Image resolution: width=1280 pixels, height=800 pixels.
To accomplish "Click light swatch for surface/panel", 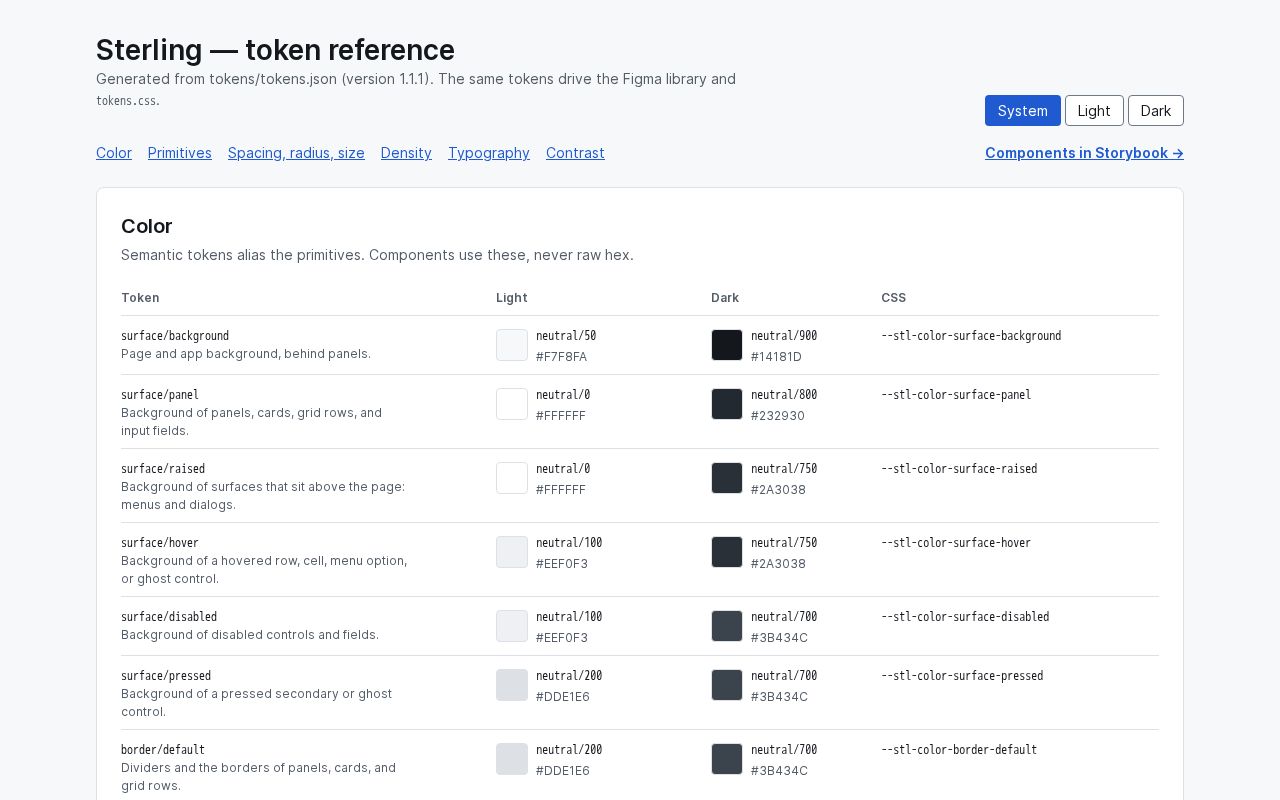I will [x=512, y=404].
